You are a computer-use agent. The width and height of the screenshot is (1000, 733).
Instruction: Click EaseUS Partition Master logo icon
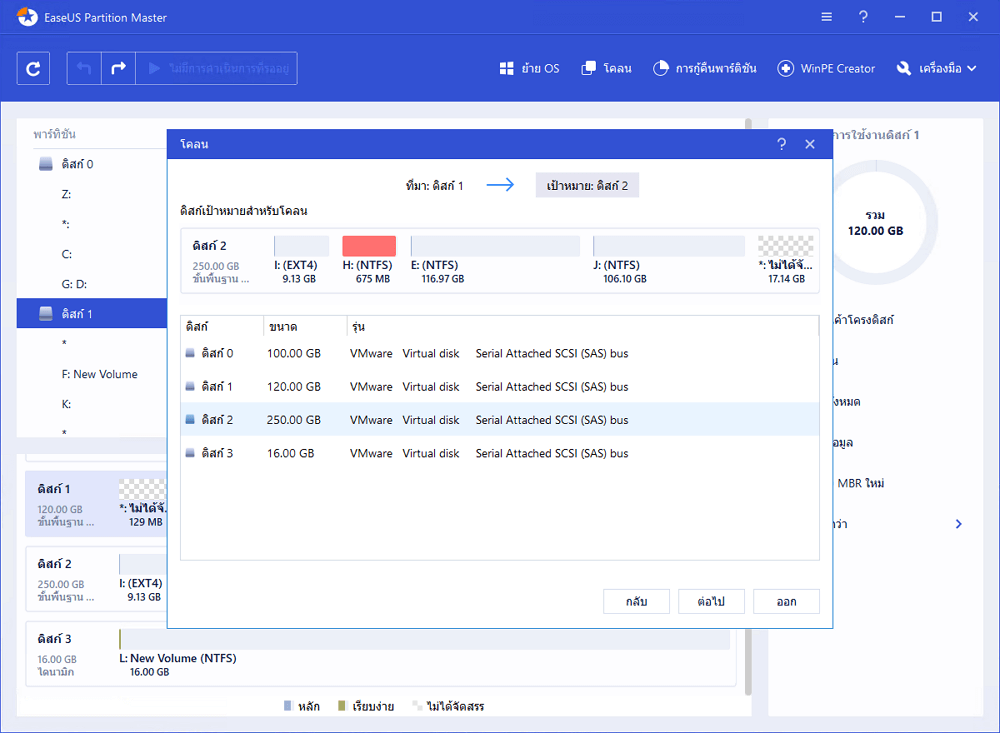coord(27,17)
